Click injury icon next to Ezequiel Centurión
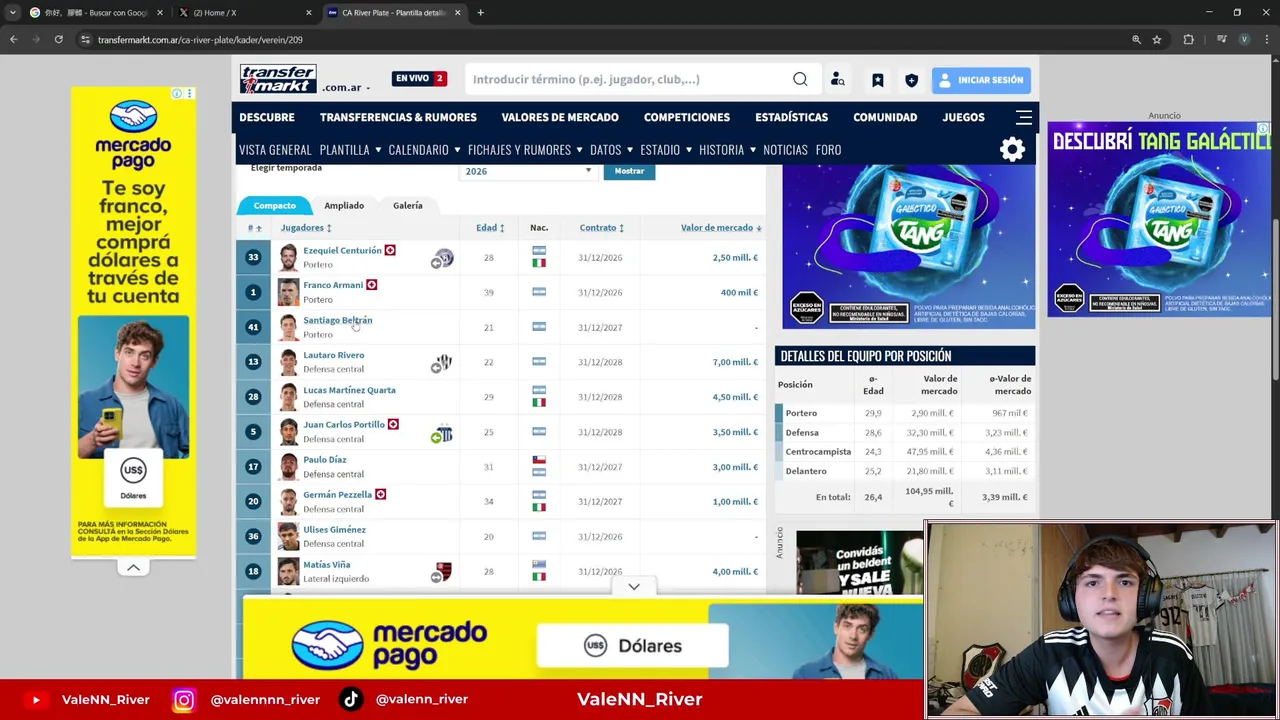1280x720 pixels. coord(390,250)
